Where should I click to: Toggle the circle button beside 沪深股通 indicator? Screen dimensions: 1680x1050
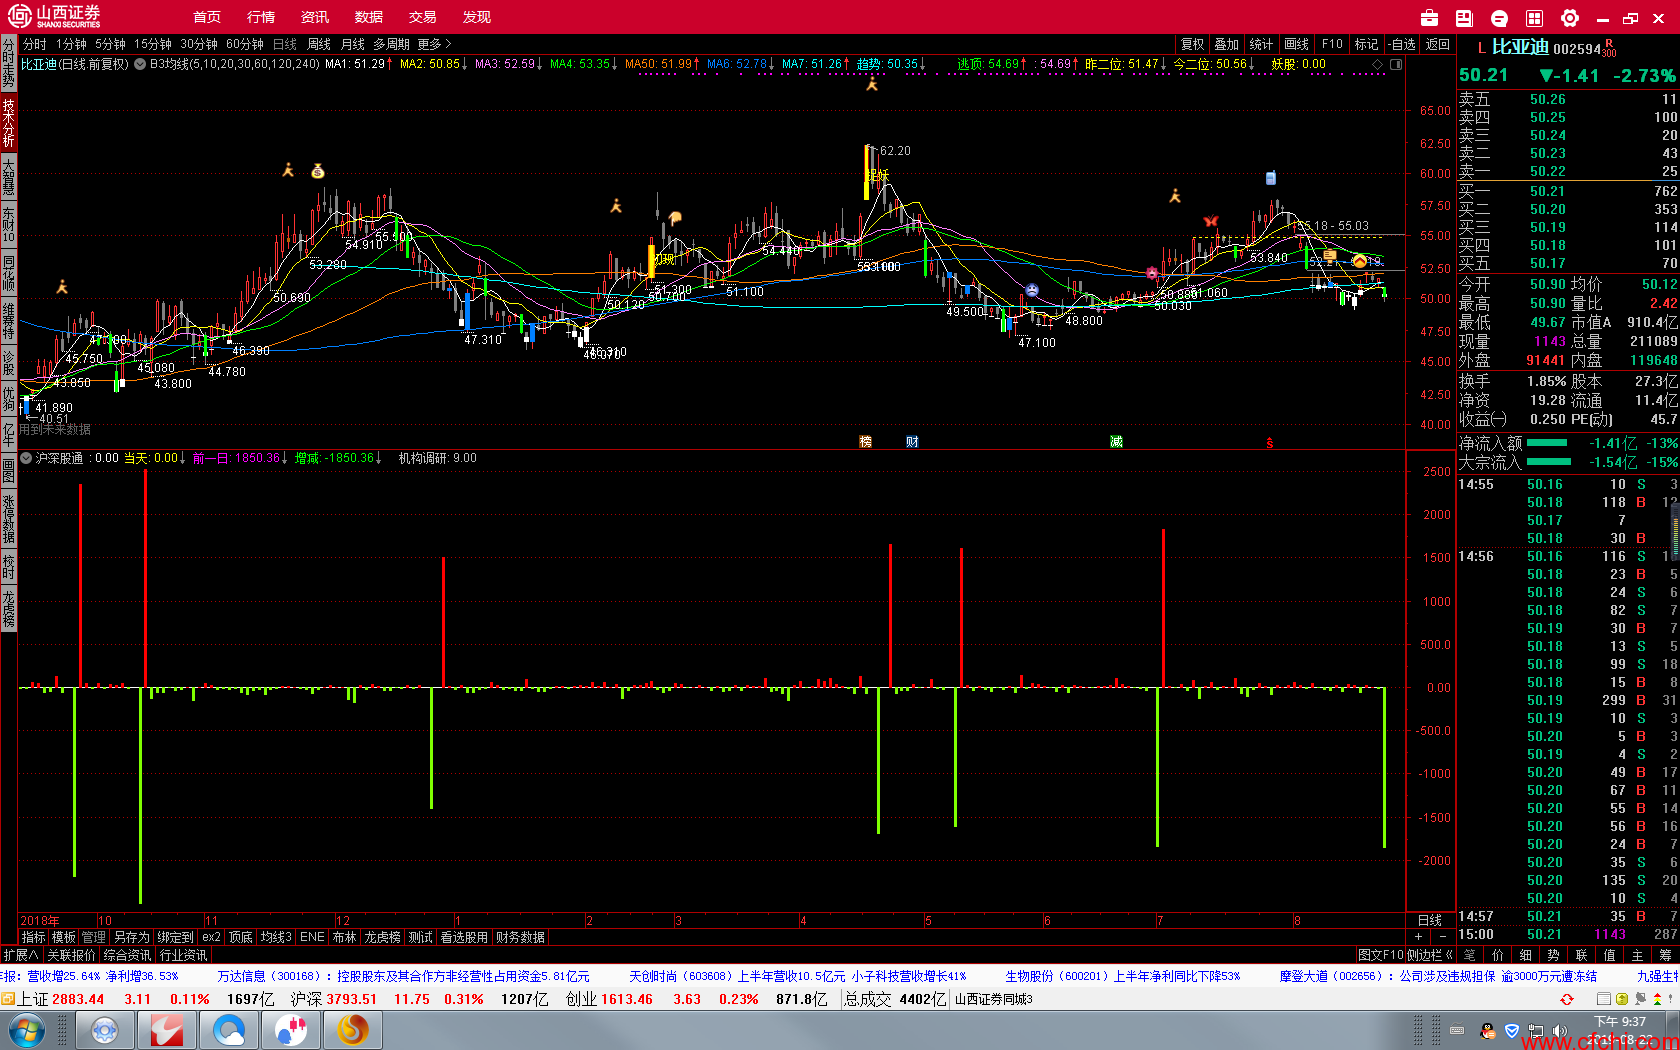point(26,458)
